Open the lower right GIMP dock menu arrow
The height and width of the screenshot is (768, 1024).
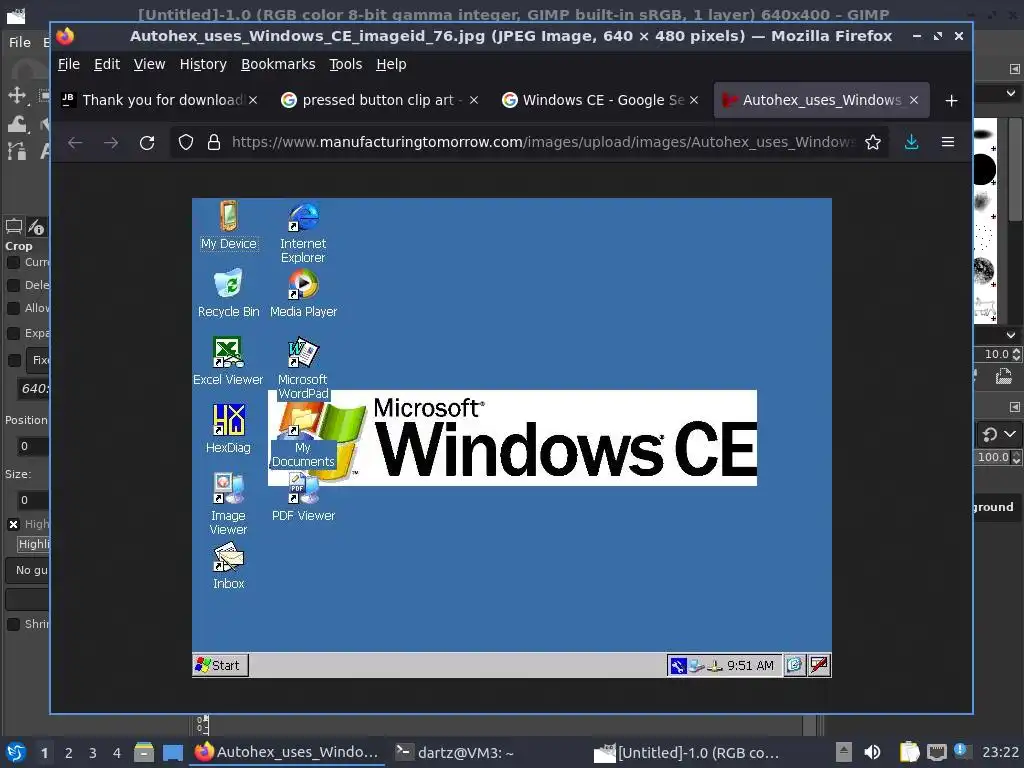[x=1014, y=407]
